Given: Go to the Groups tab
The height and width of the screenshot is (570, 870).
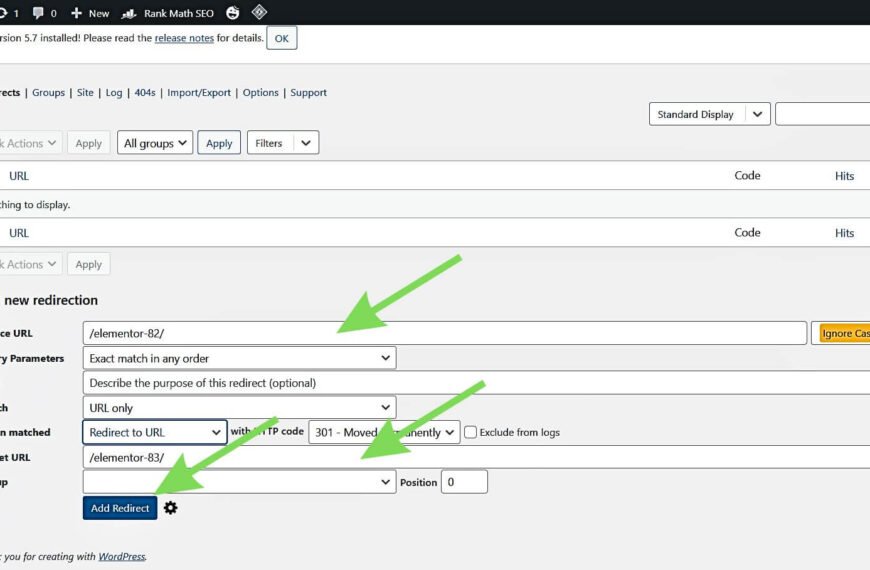Looking at the screenshot, I should (x=48, y=93).
